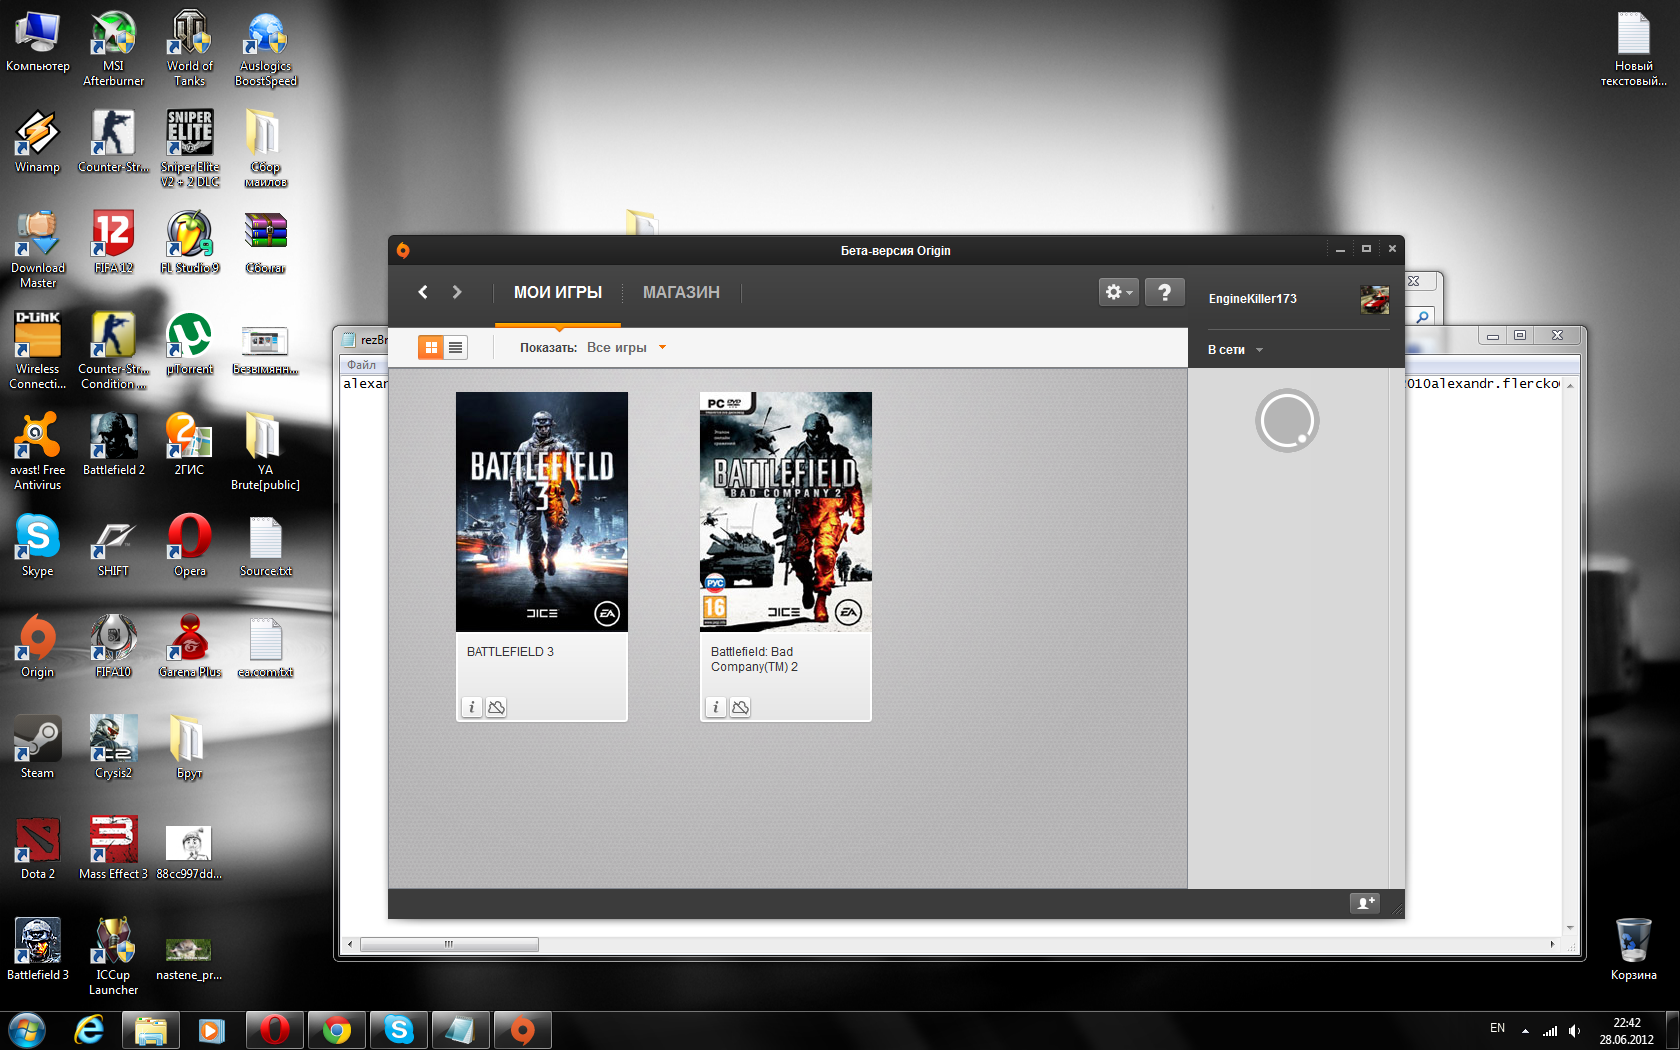1680x1050 pixels.
Task: Click the EngineKiller173 username
Action: [1252, 299]
